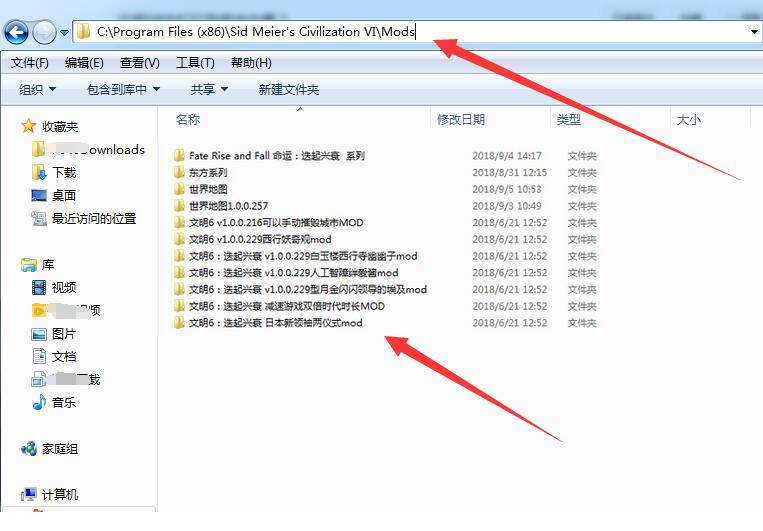Expand the address bar history dropdown
763x531 pixels.
pyautogui.click(x=754, y=32)
